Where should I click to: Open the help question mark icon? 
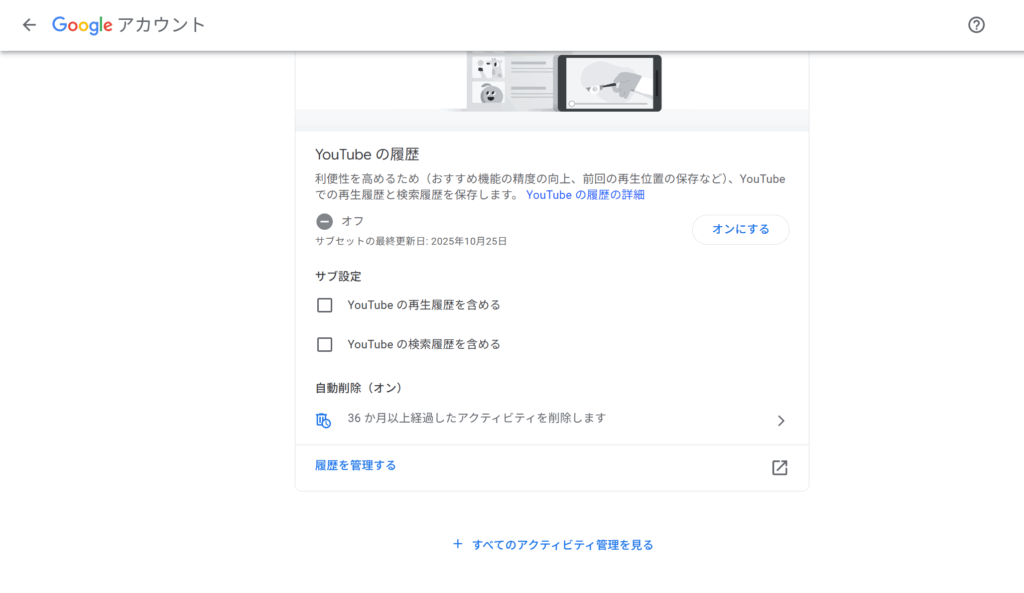[976, 25]
